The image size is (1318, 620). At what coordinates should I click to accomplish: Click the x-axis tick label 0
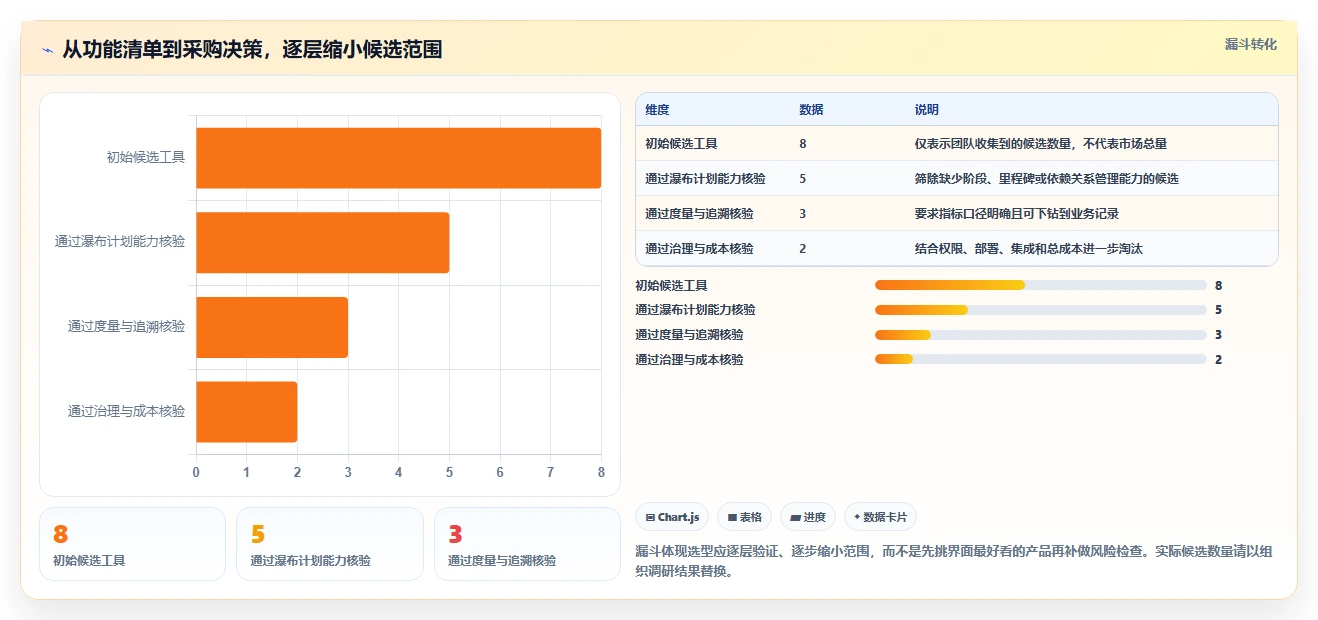click(196, 472)
